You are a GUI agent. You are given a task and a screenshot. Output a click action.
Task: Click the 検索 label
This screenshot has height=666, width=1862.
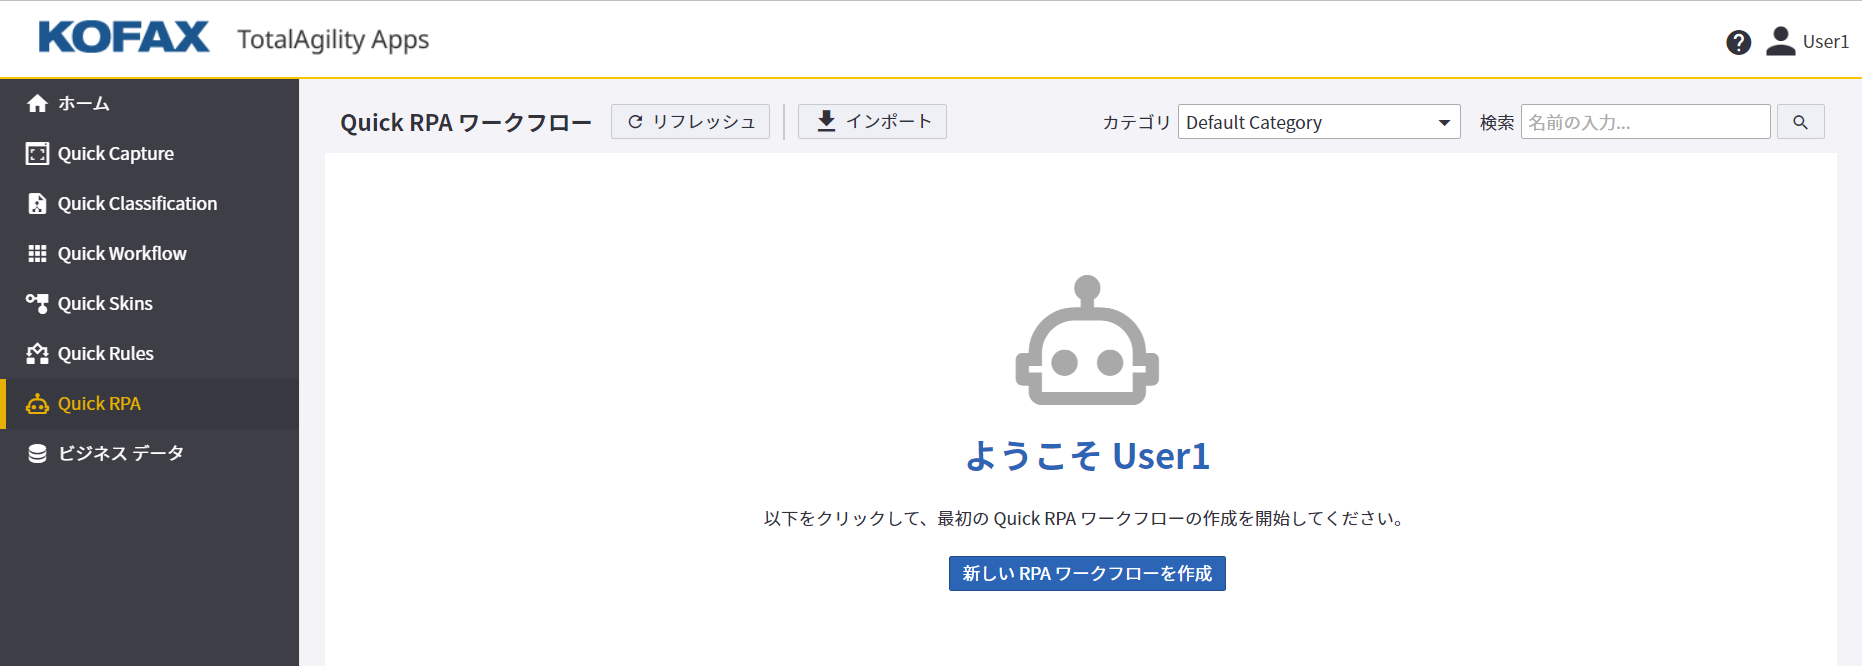click(x=1497, y=122)
